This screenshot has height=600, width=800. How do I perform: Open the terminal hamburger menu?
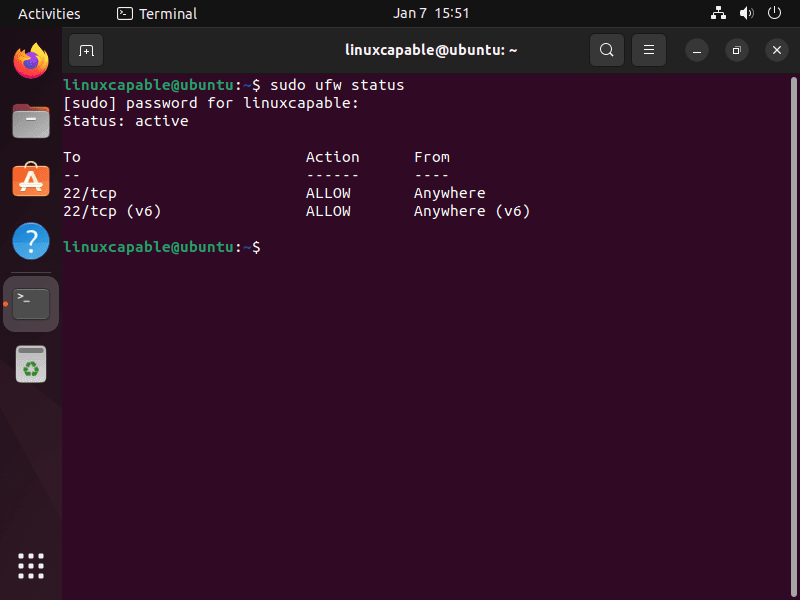tap(648, 50)
